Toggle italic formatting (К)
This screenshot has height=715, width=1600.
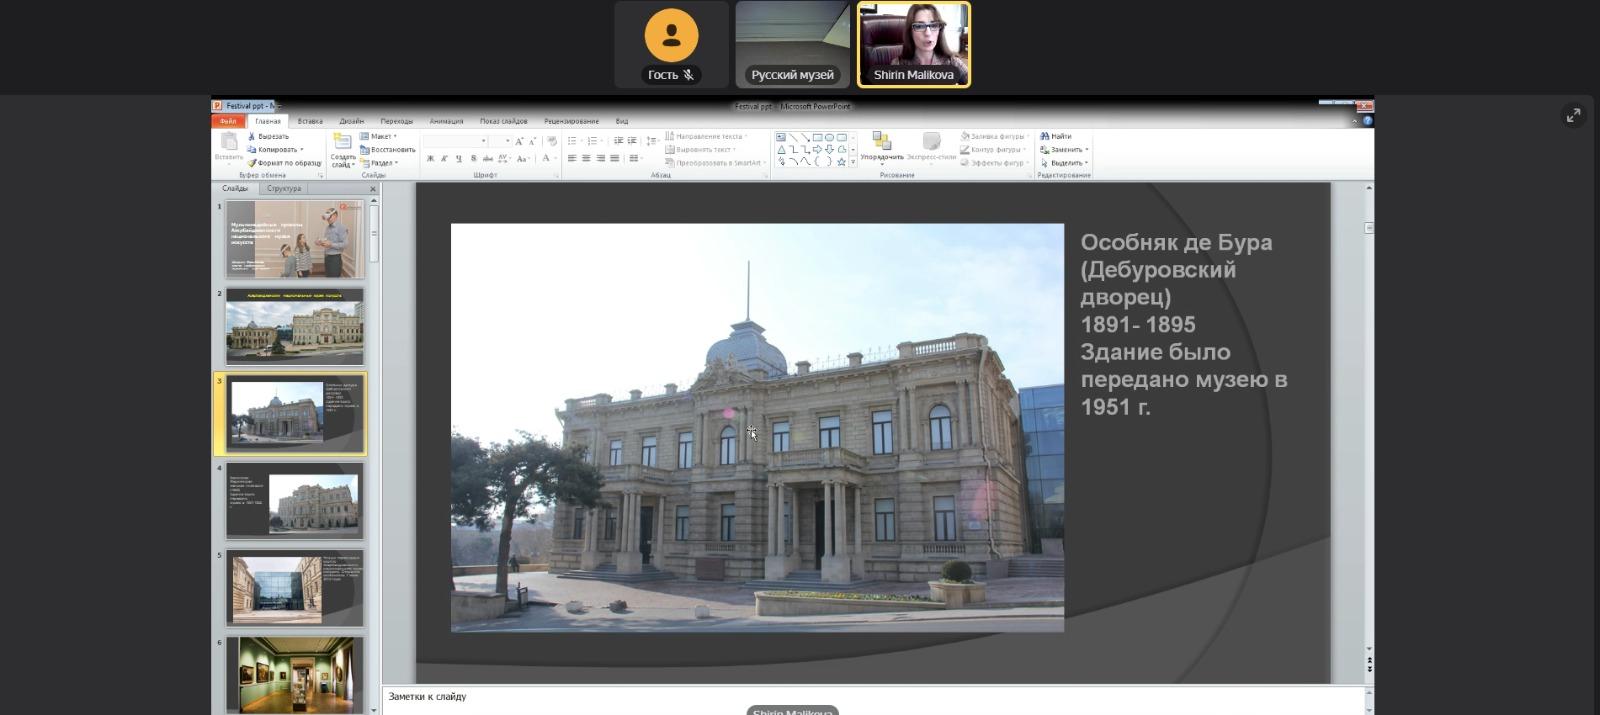coord(445,158)
